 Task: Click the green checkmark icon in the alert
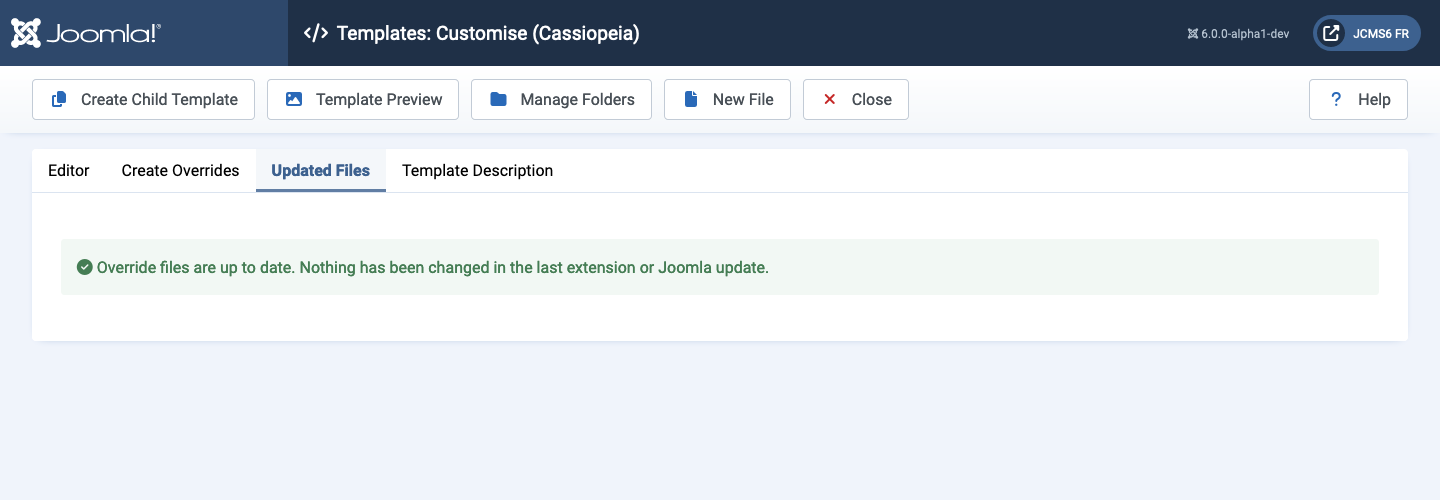(x=85, y=267)
